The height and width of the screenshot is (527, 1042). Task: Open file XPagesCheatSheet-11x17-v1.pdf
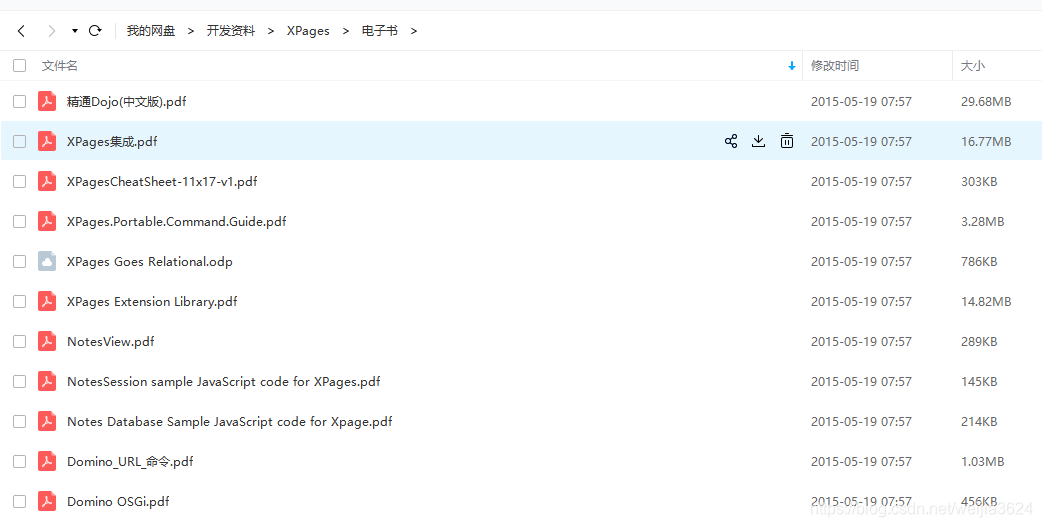[x=162, y=181]
